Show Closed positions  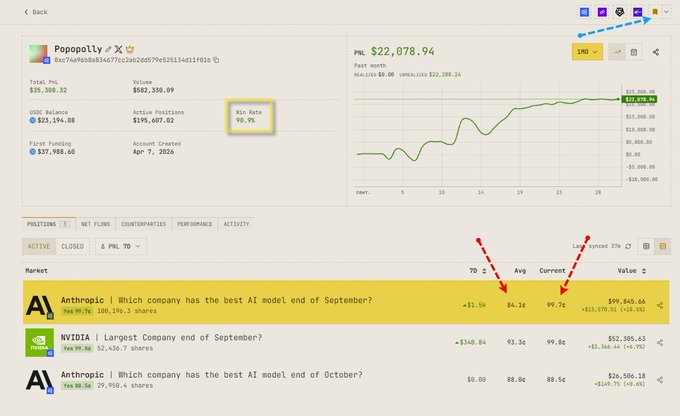click(72, 246)
